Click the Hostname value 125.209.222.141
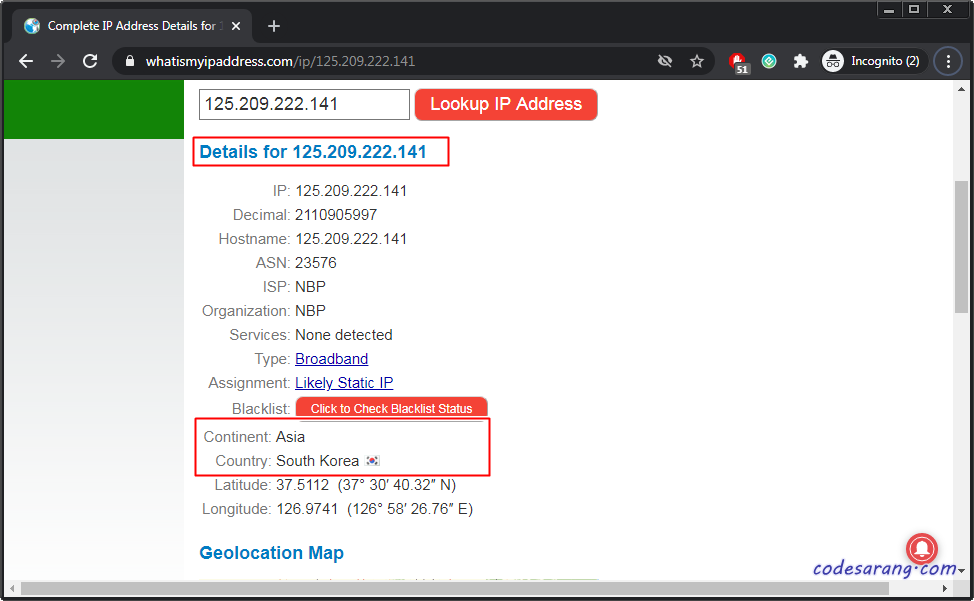This screenshot has height=601, width=974. (351, 239)
